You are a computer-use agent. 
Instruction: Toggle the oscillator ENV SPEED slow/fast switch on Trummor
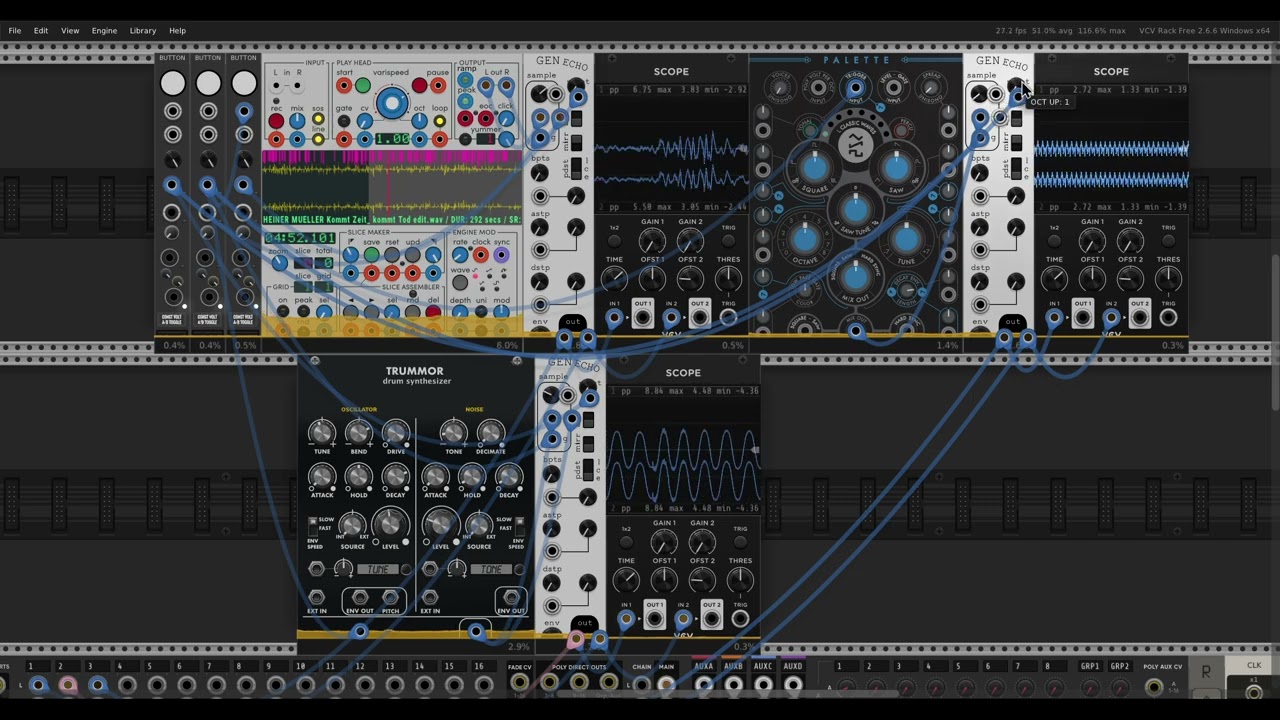[x=313, y=526]
